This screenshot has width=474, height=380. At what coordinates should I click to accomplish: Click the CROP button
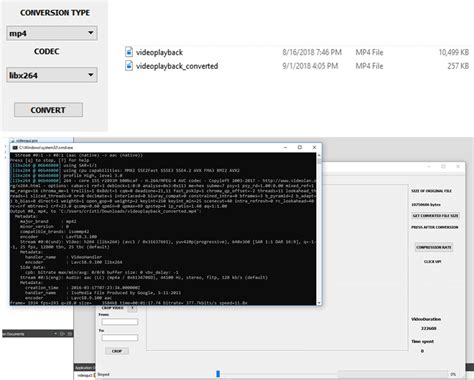point(117,351)
